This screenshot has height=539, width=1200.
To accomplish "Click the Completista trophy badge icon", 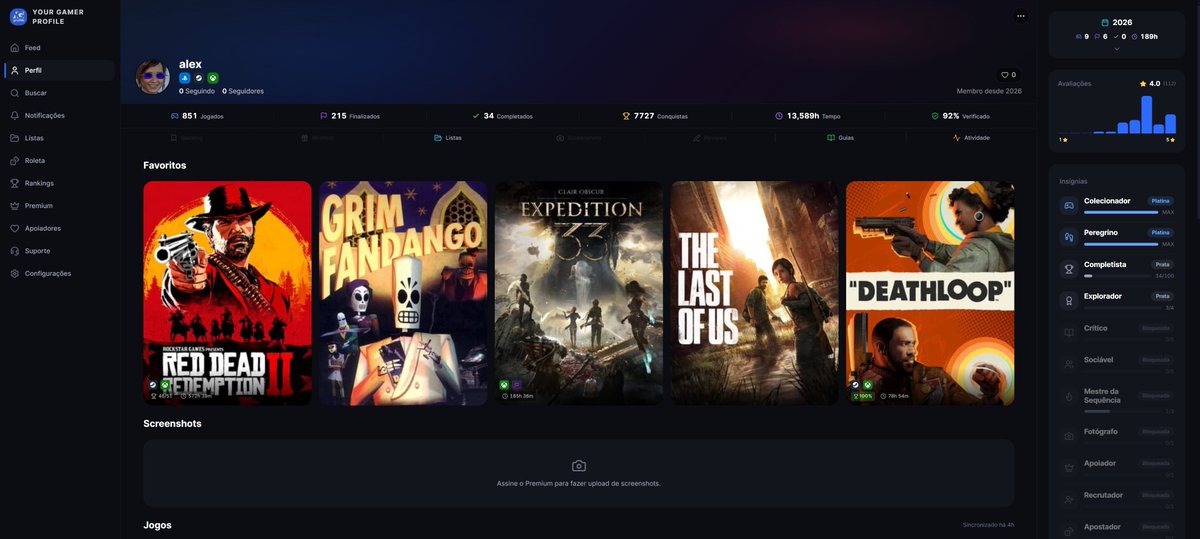I will point(1069,269).
